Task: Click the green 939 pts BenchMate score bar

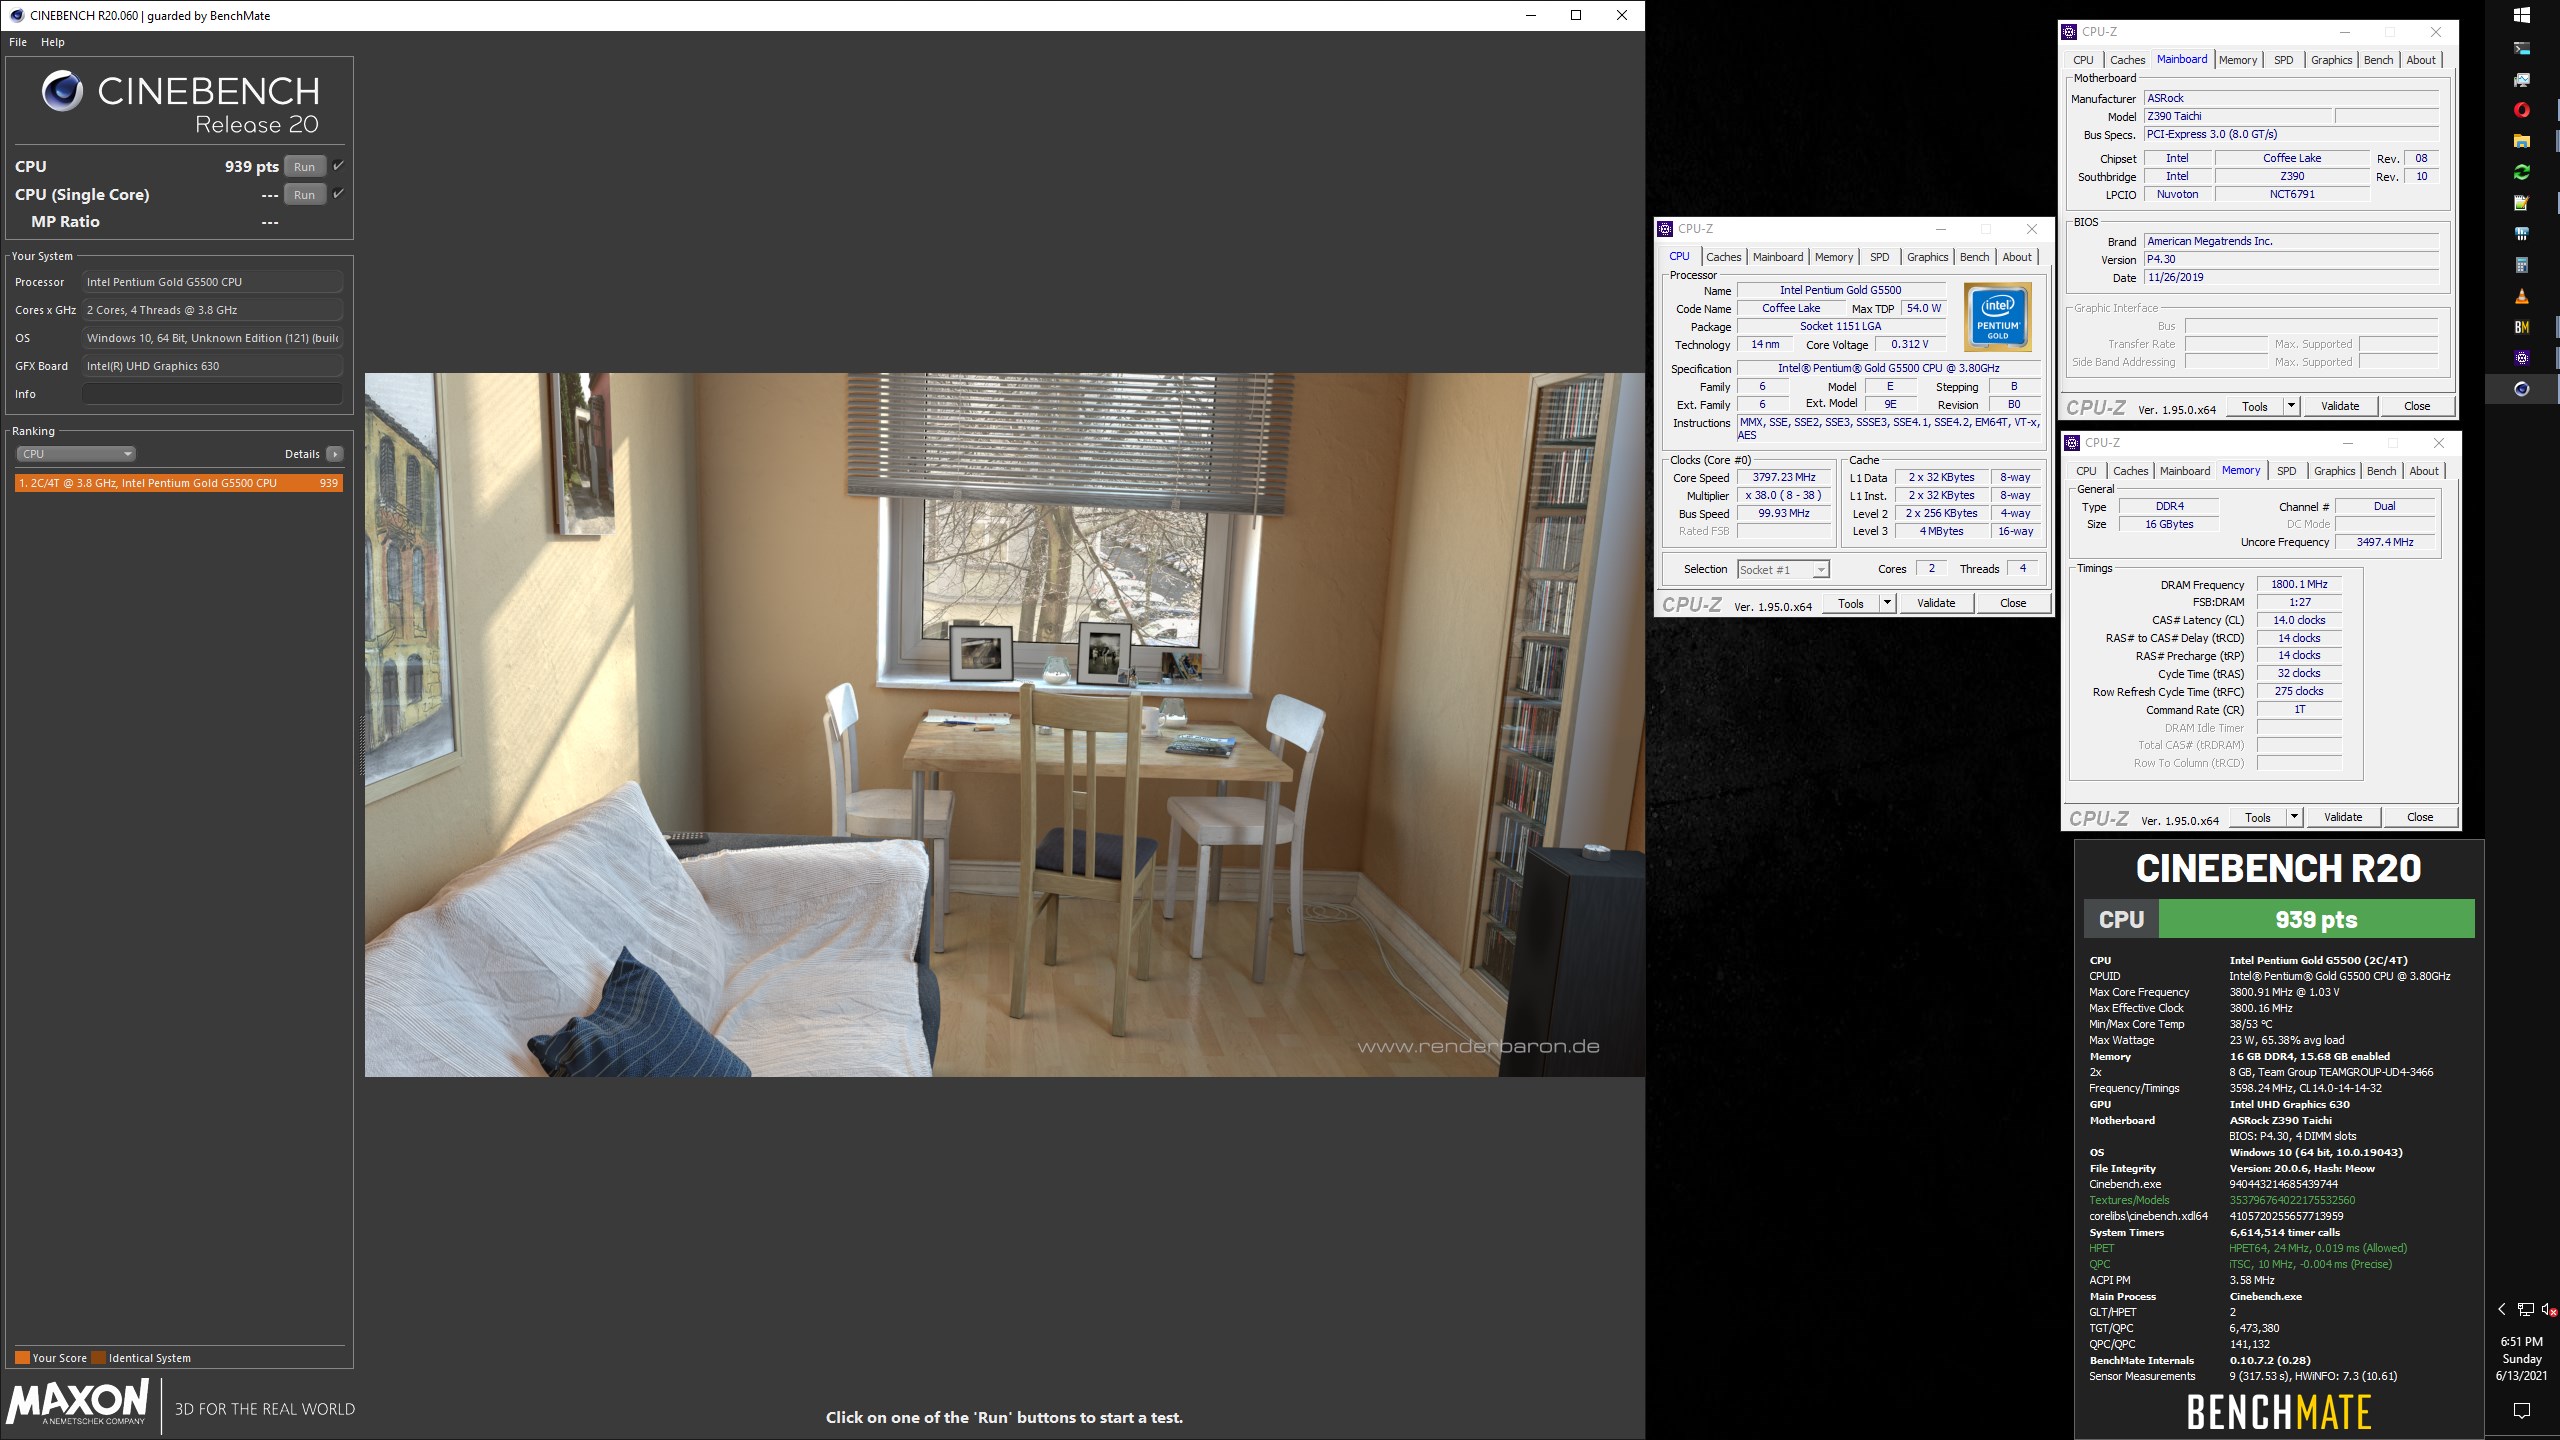Action: click(2316, 919)
